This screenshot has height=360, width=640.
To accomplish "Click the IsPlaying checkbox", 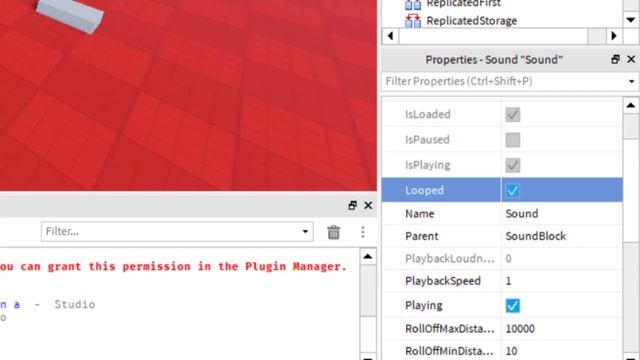I will pyautogui.click(x=513, y=165).
